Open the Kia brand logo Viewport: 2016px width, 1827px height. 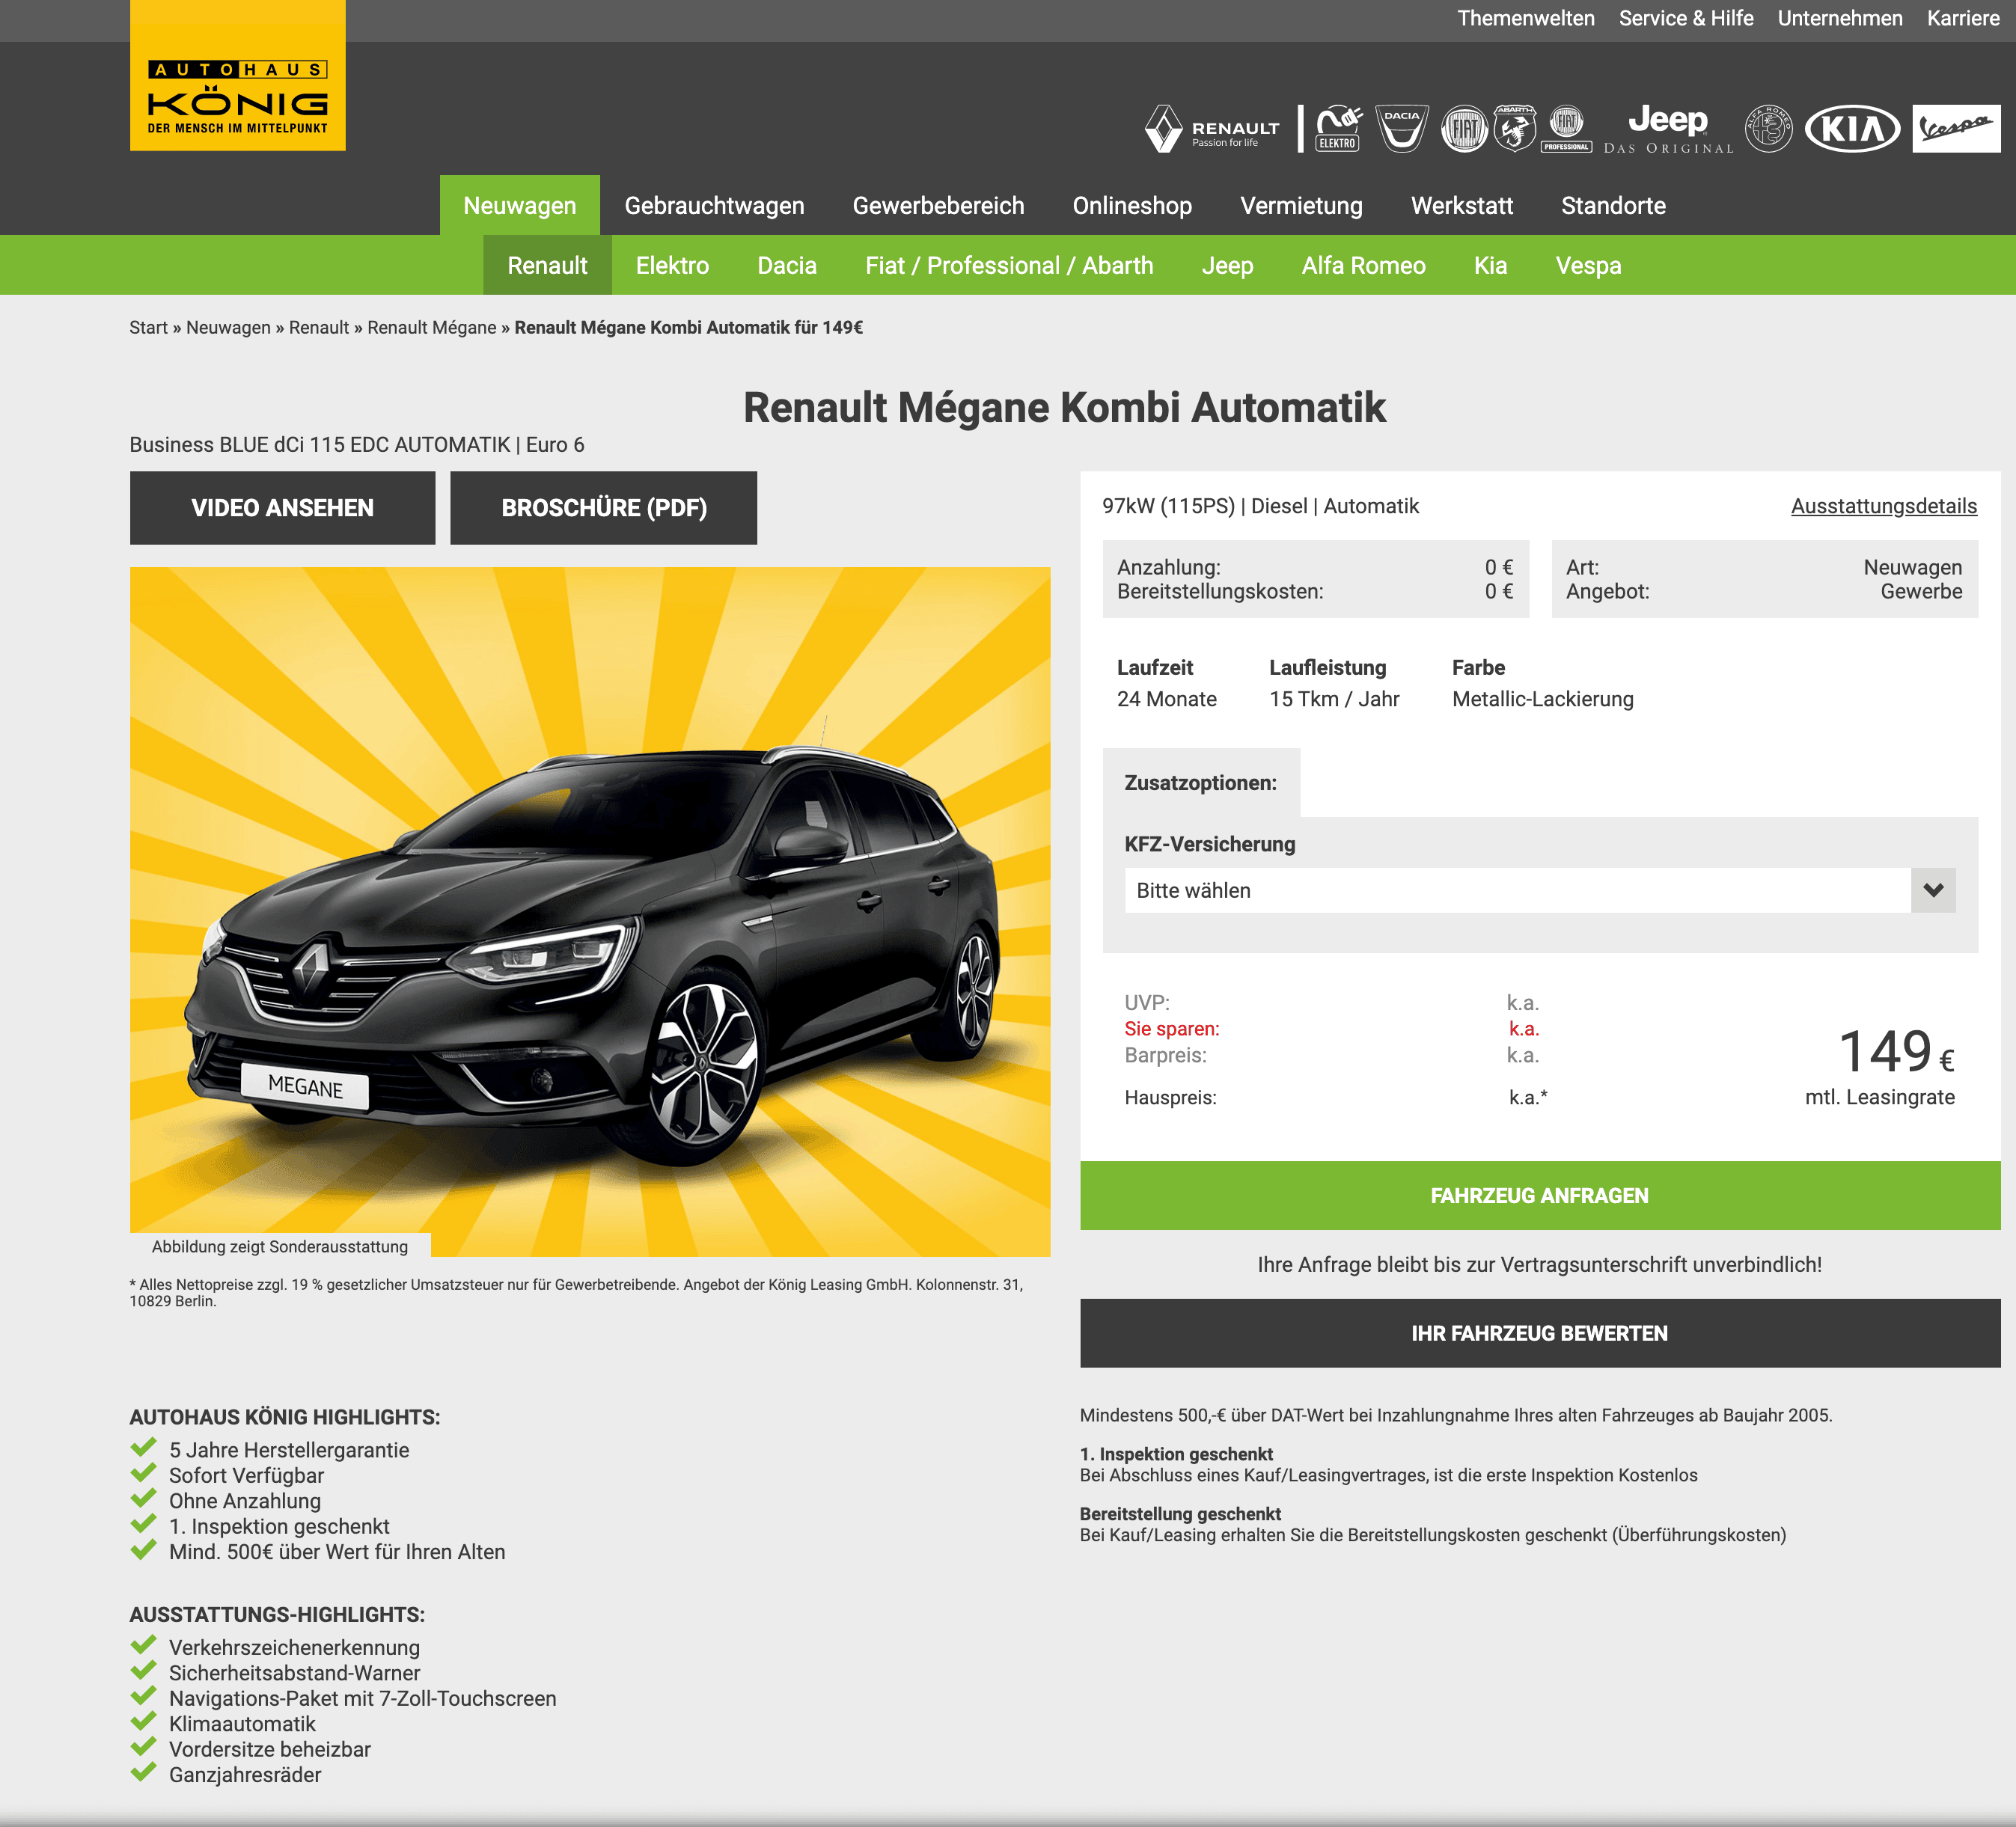click(x=1852, y=129)
